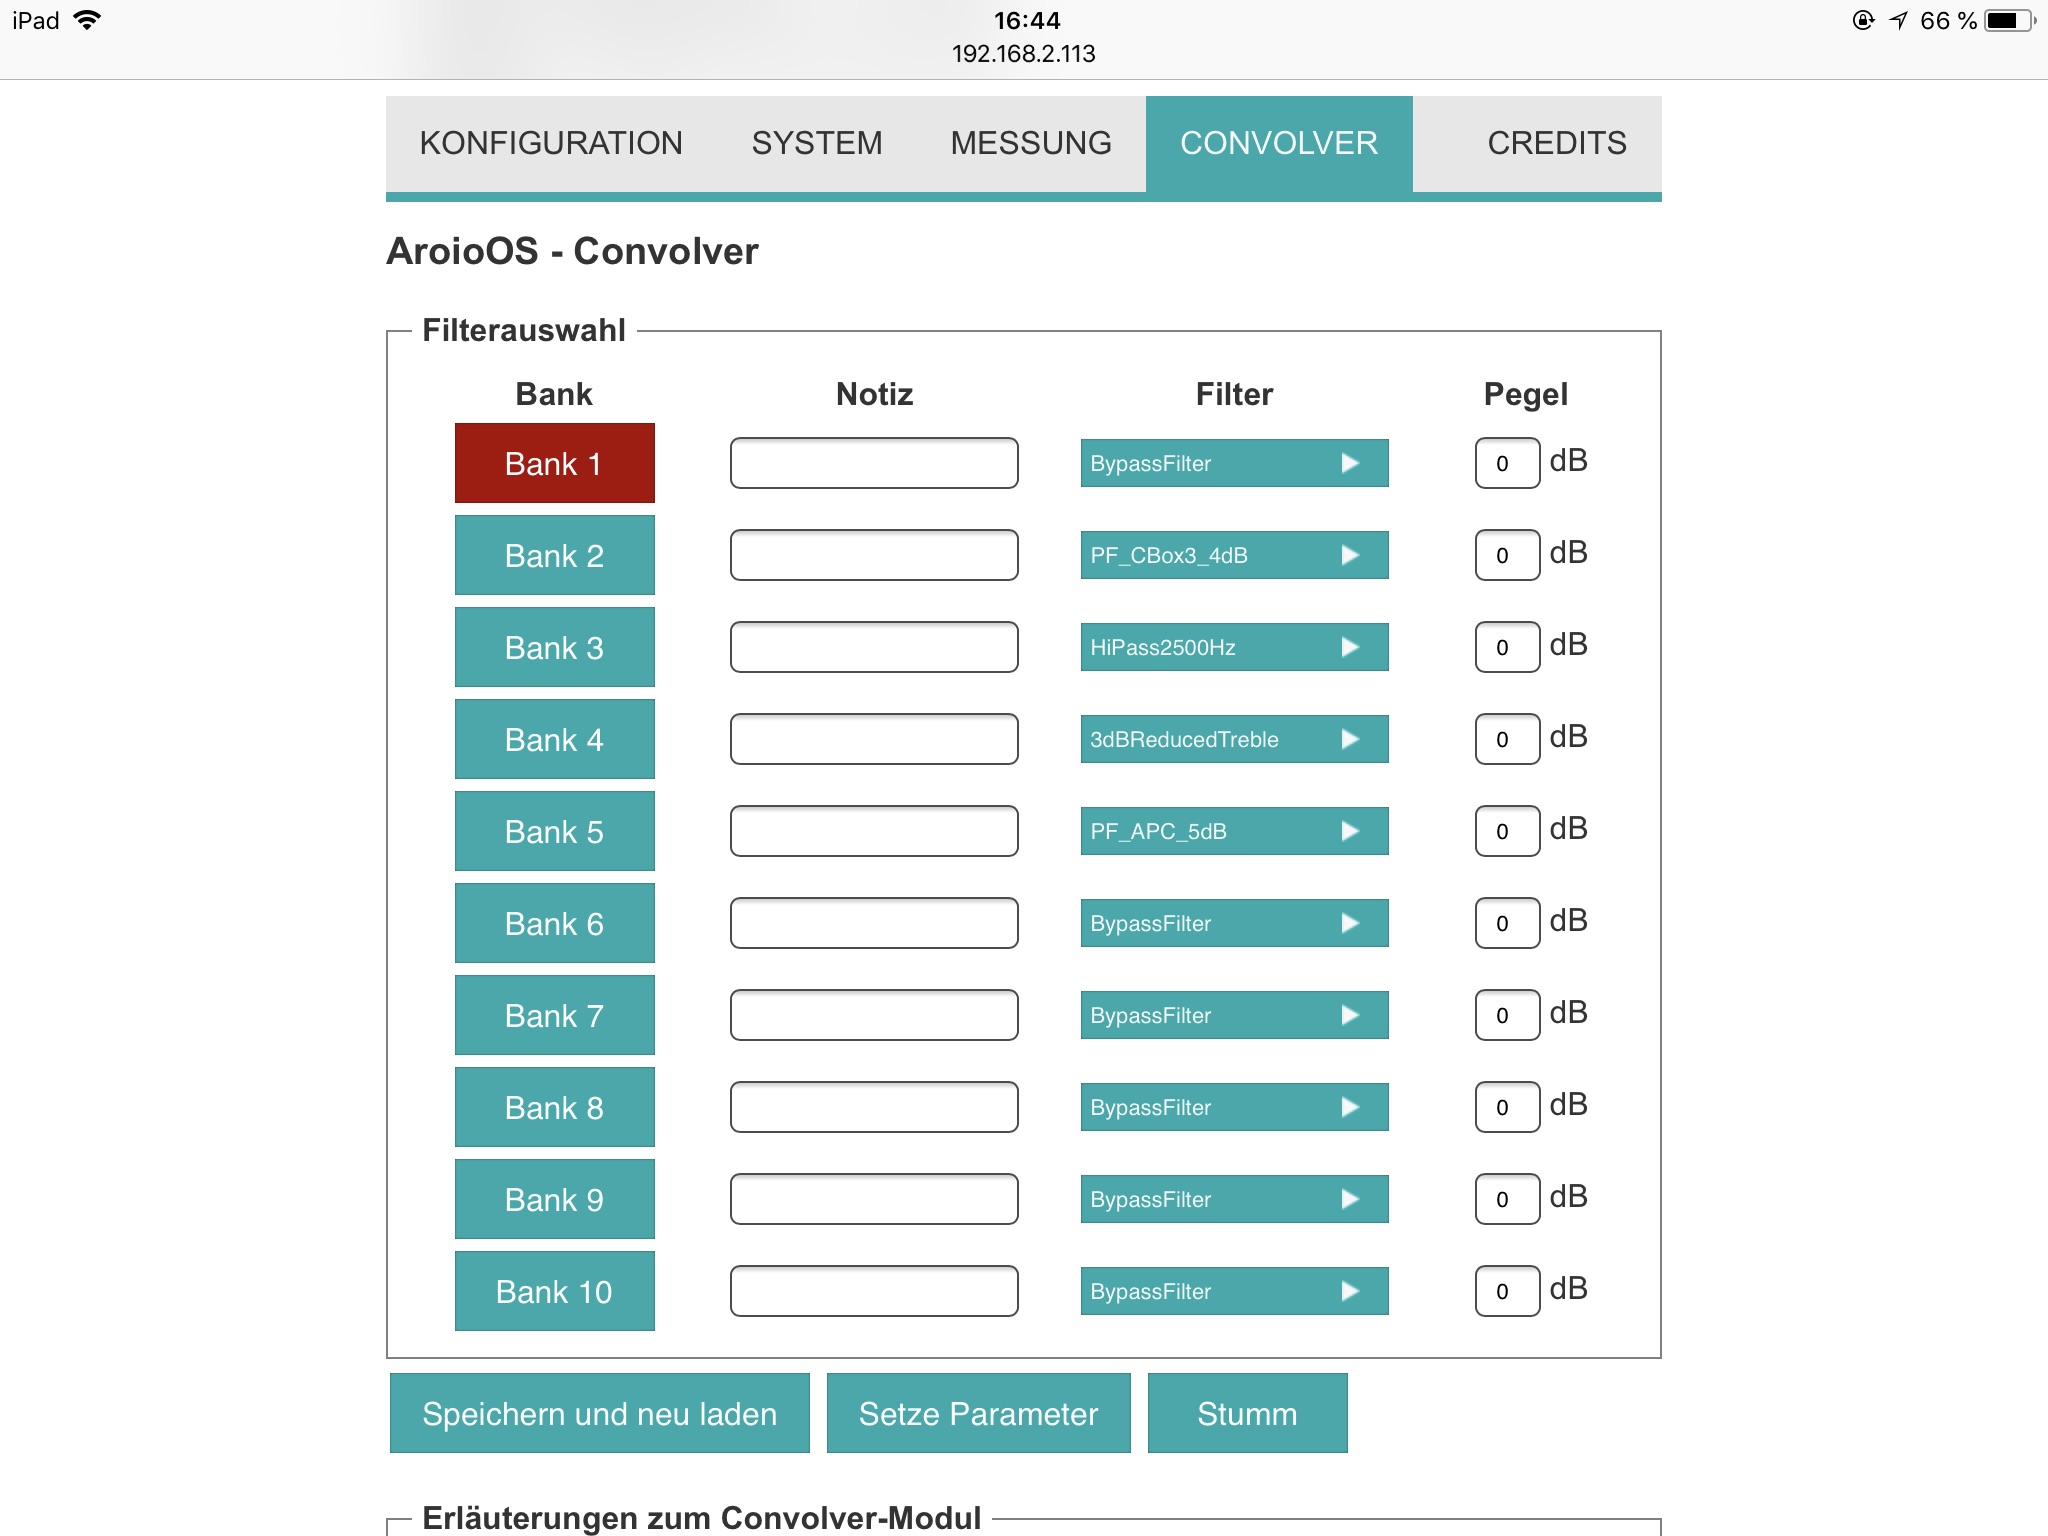Focus the Pegel field in Bank 4 row
This screenshot has height=1536, width=2048.
pyautogui.click(x=1507, y=739)
